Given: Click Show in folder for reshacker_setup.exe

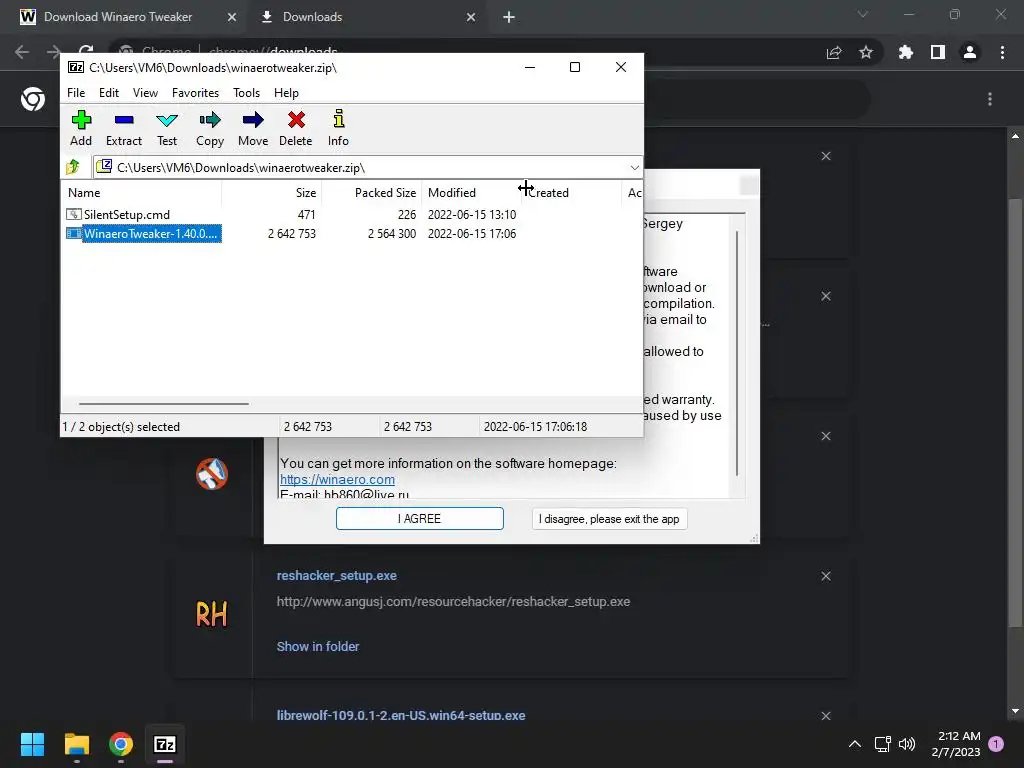Looking at the screenshot, I should tap(317, 647).
